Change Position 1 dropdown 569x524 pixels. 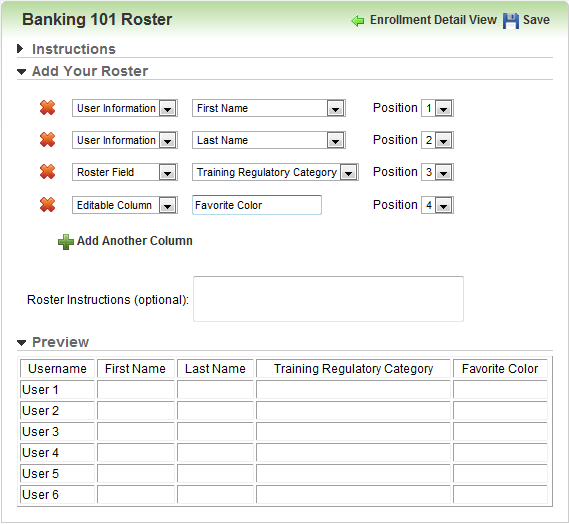pyautogui.click(x=437, y=108)
